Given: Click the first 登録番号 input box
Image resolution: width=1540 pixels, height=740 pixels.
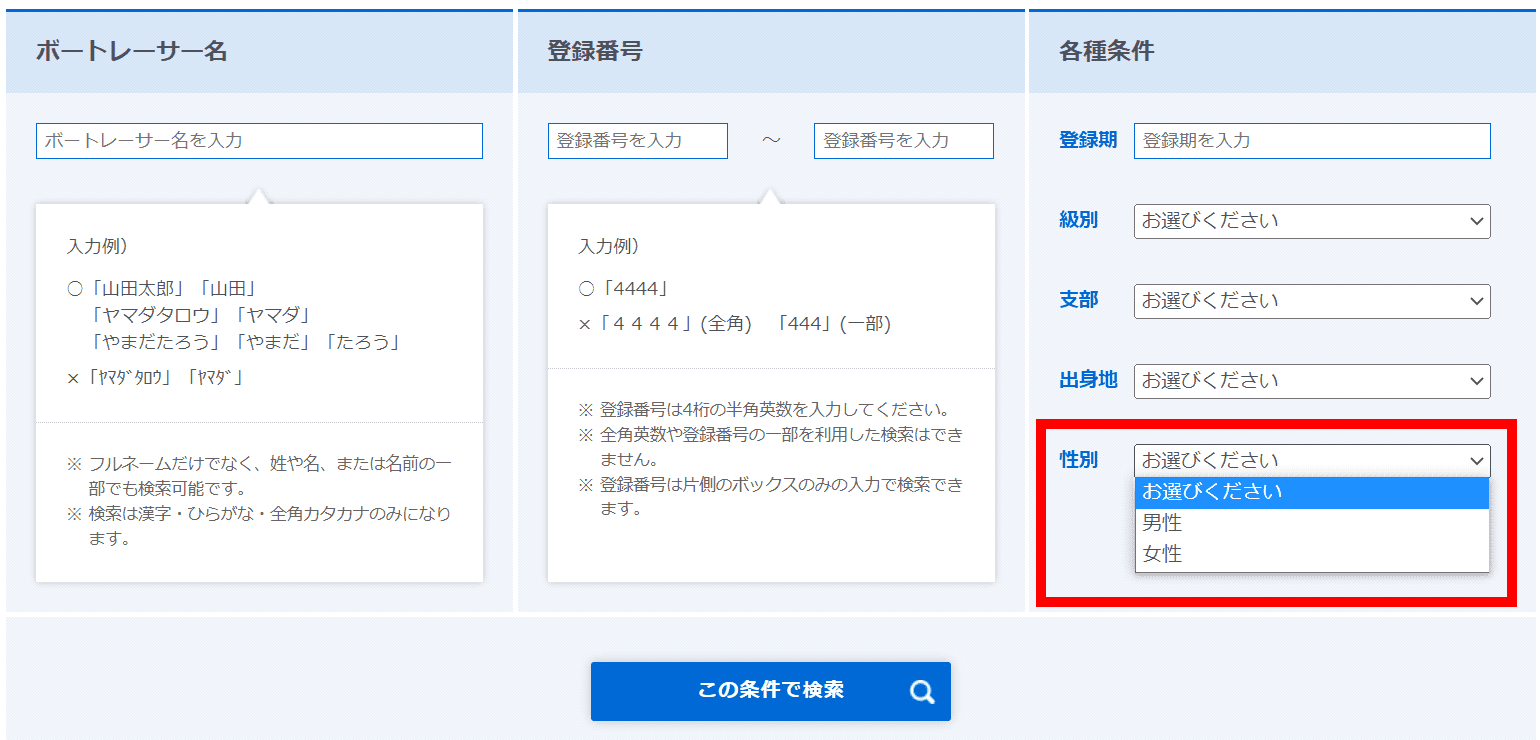Looking at the screenshot, I should (x=637, y=141).
